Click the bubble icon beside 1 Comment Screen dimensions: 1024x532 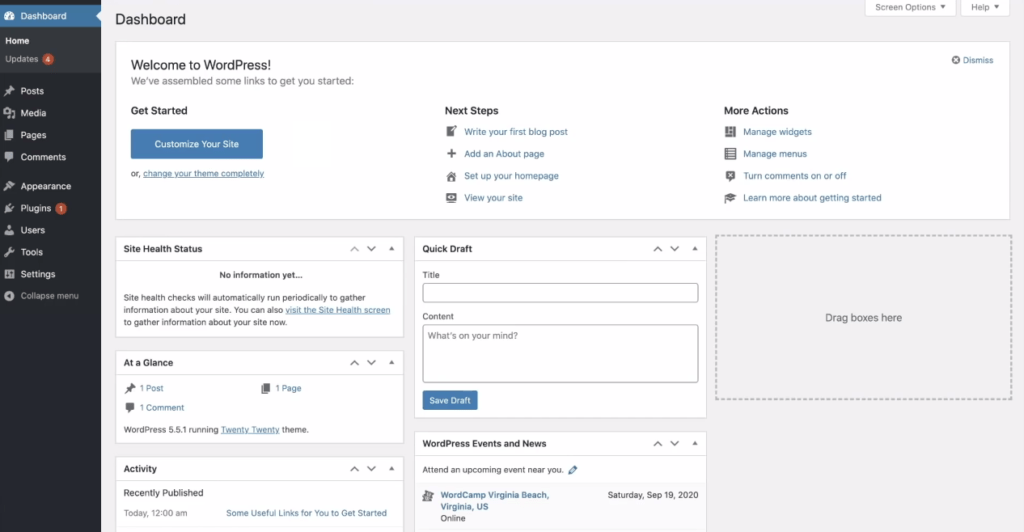(130, 407)
